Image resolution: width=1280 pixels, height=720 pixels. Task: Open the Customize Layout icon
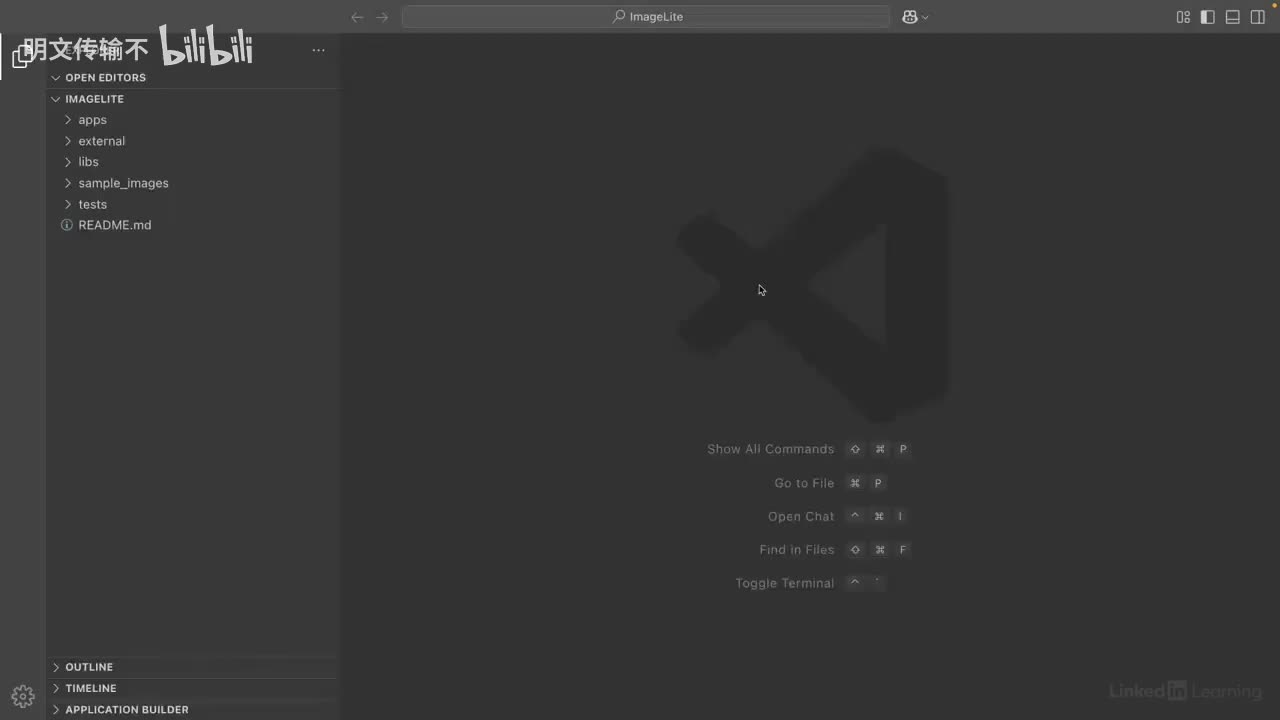click(x=1183, y=17)
